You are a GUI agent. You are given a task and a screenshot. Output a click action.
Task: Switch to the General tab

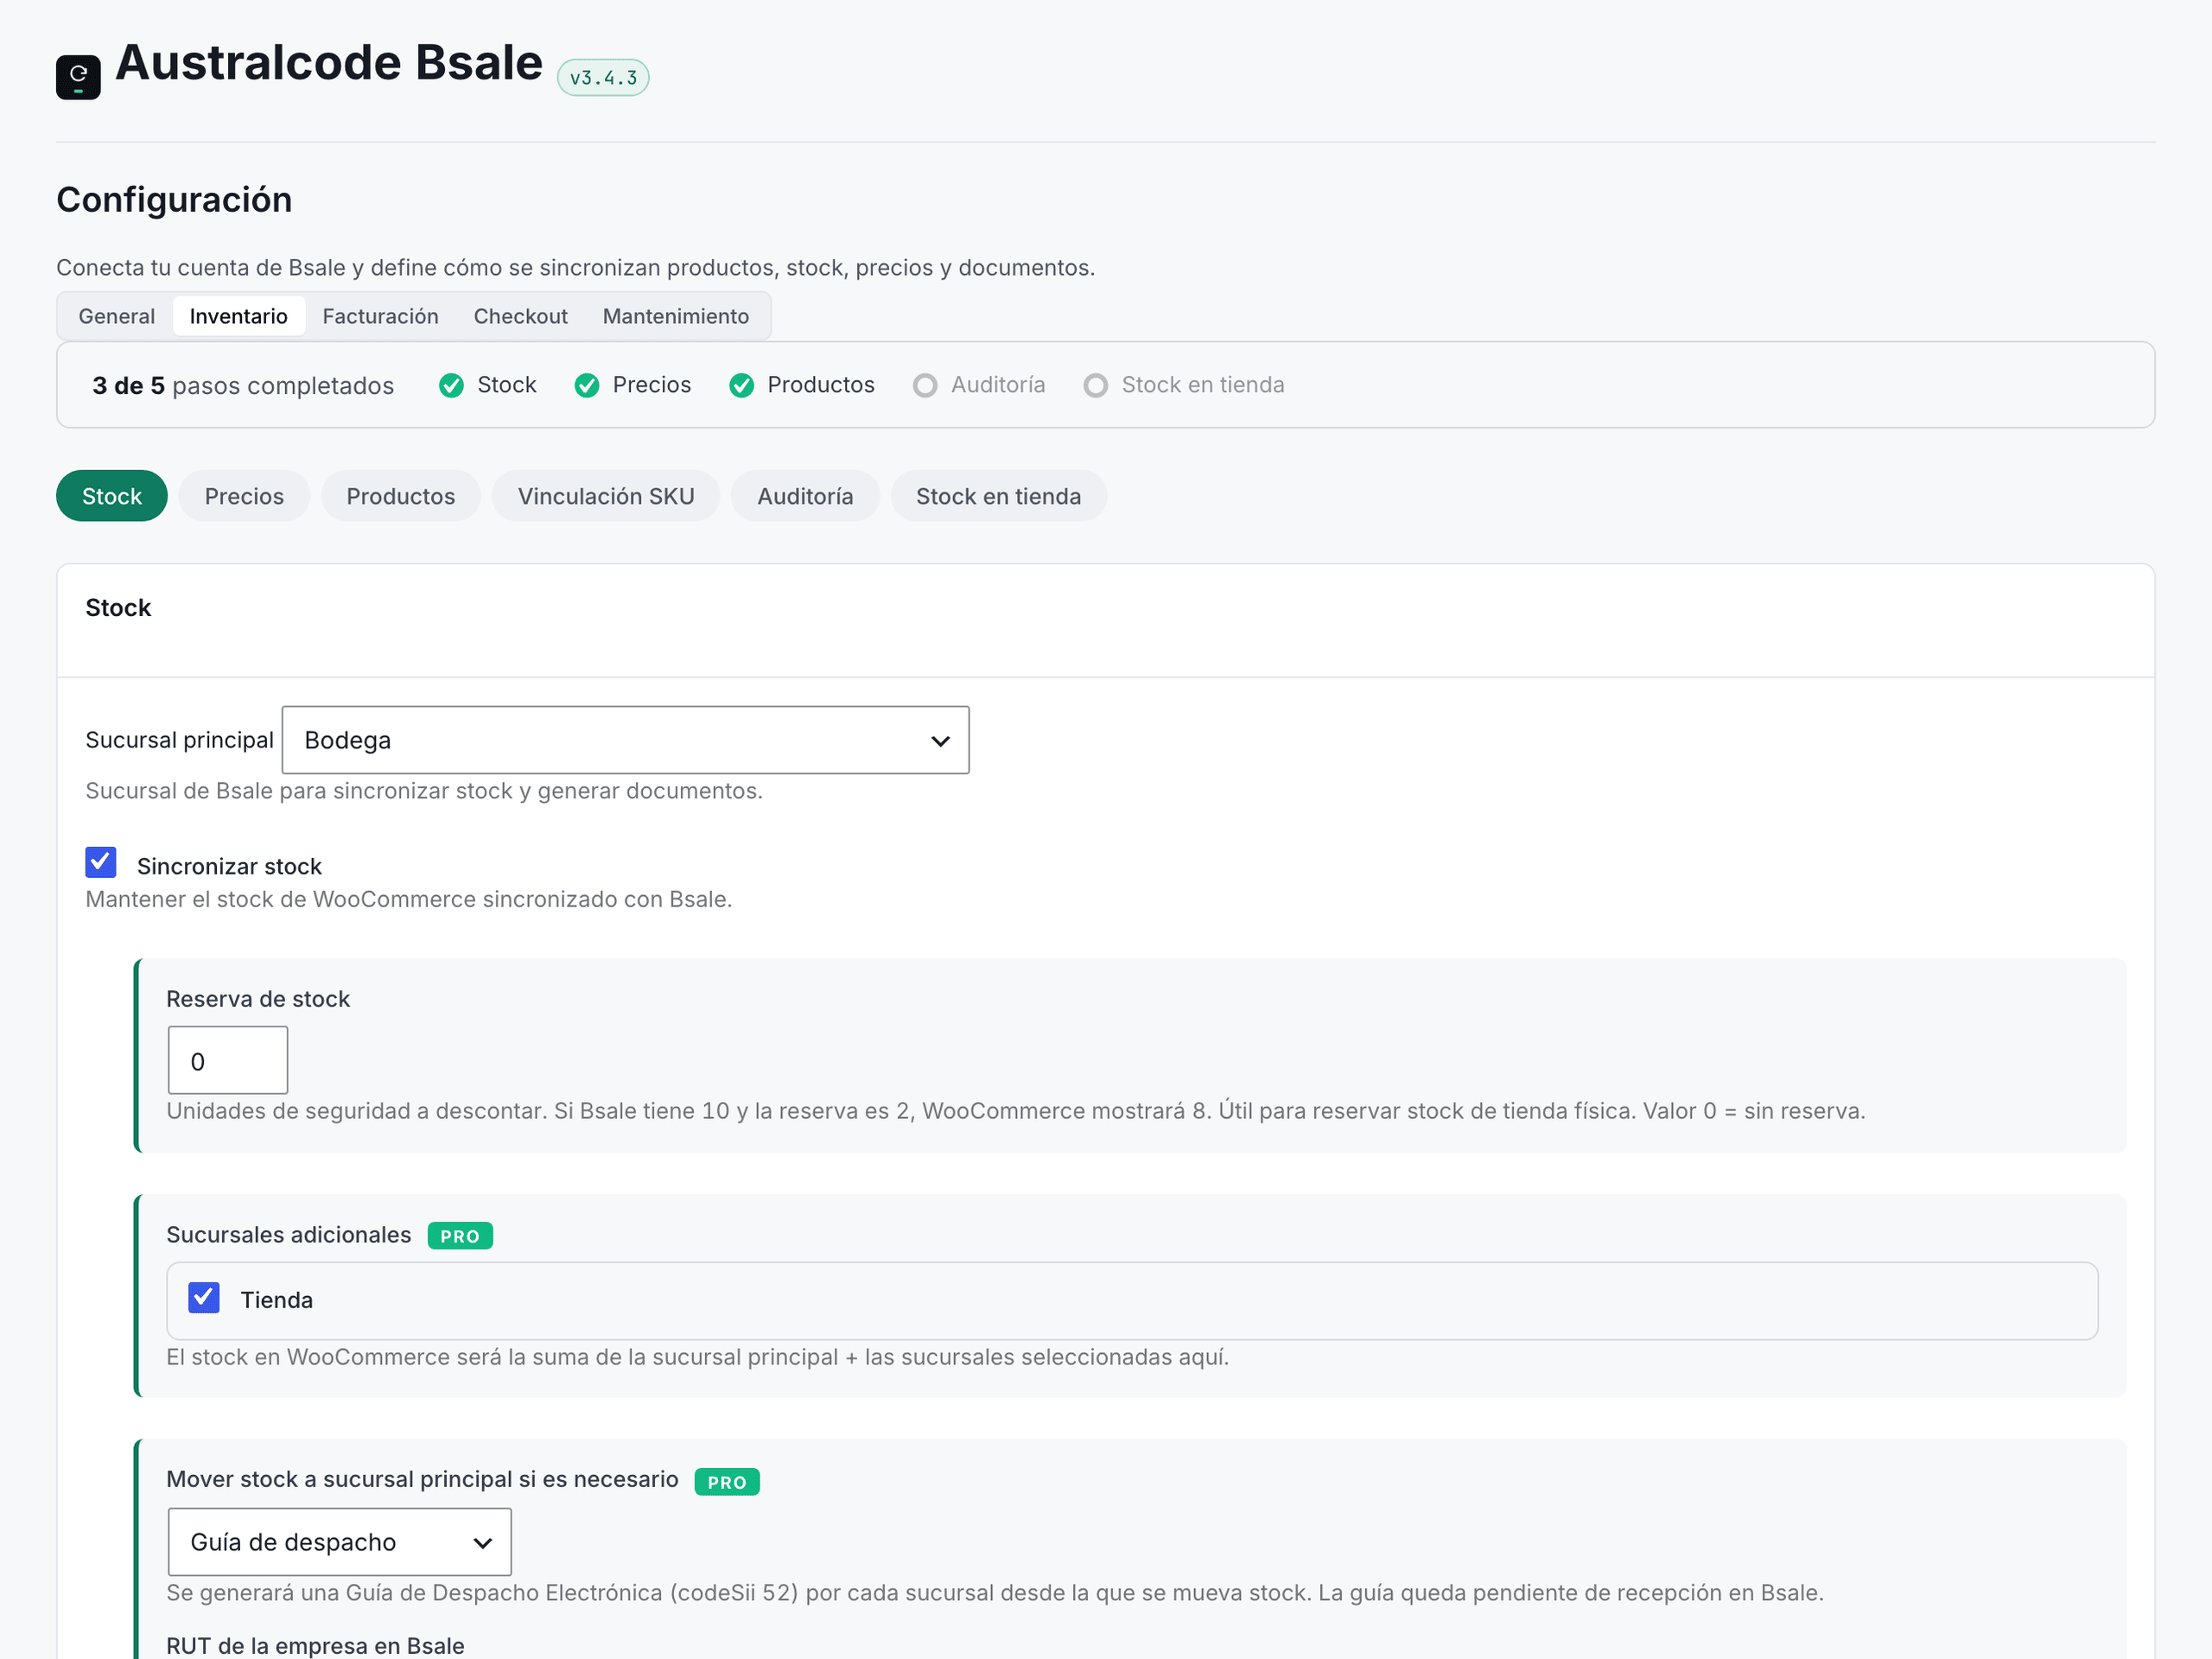(117, 316)
